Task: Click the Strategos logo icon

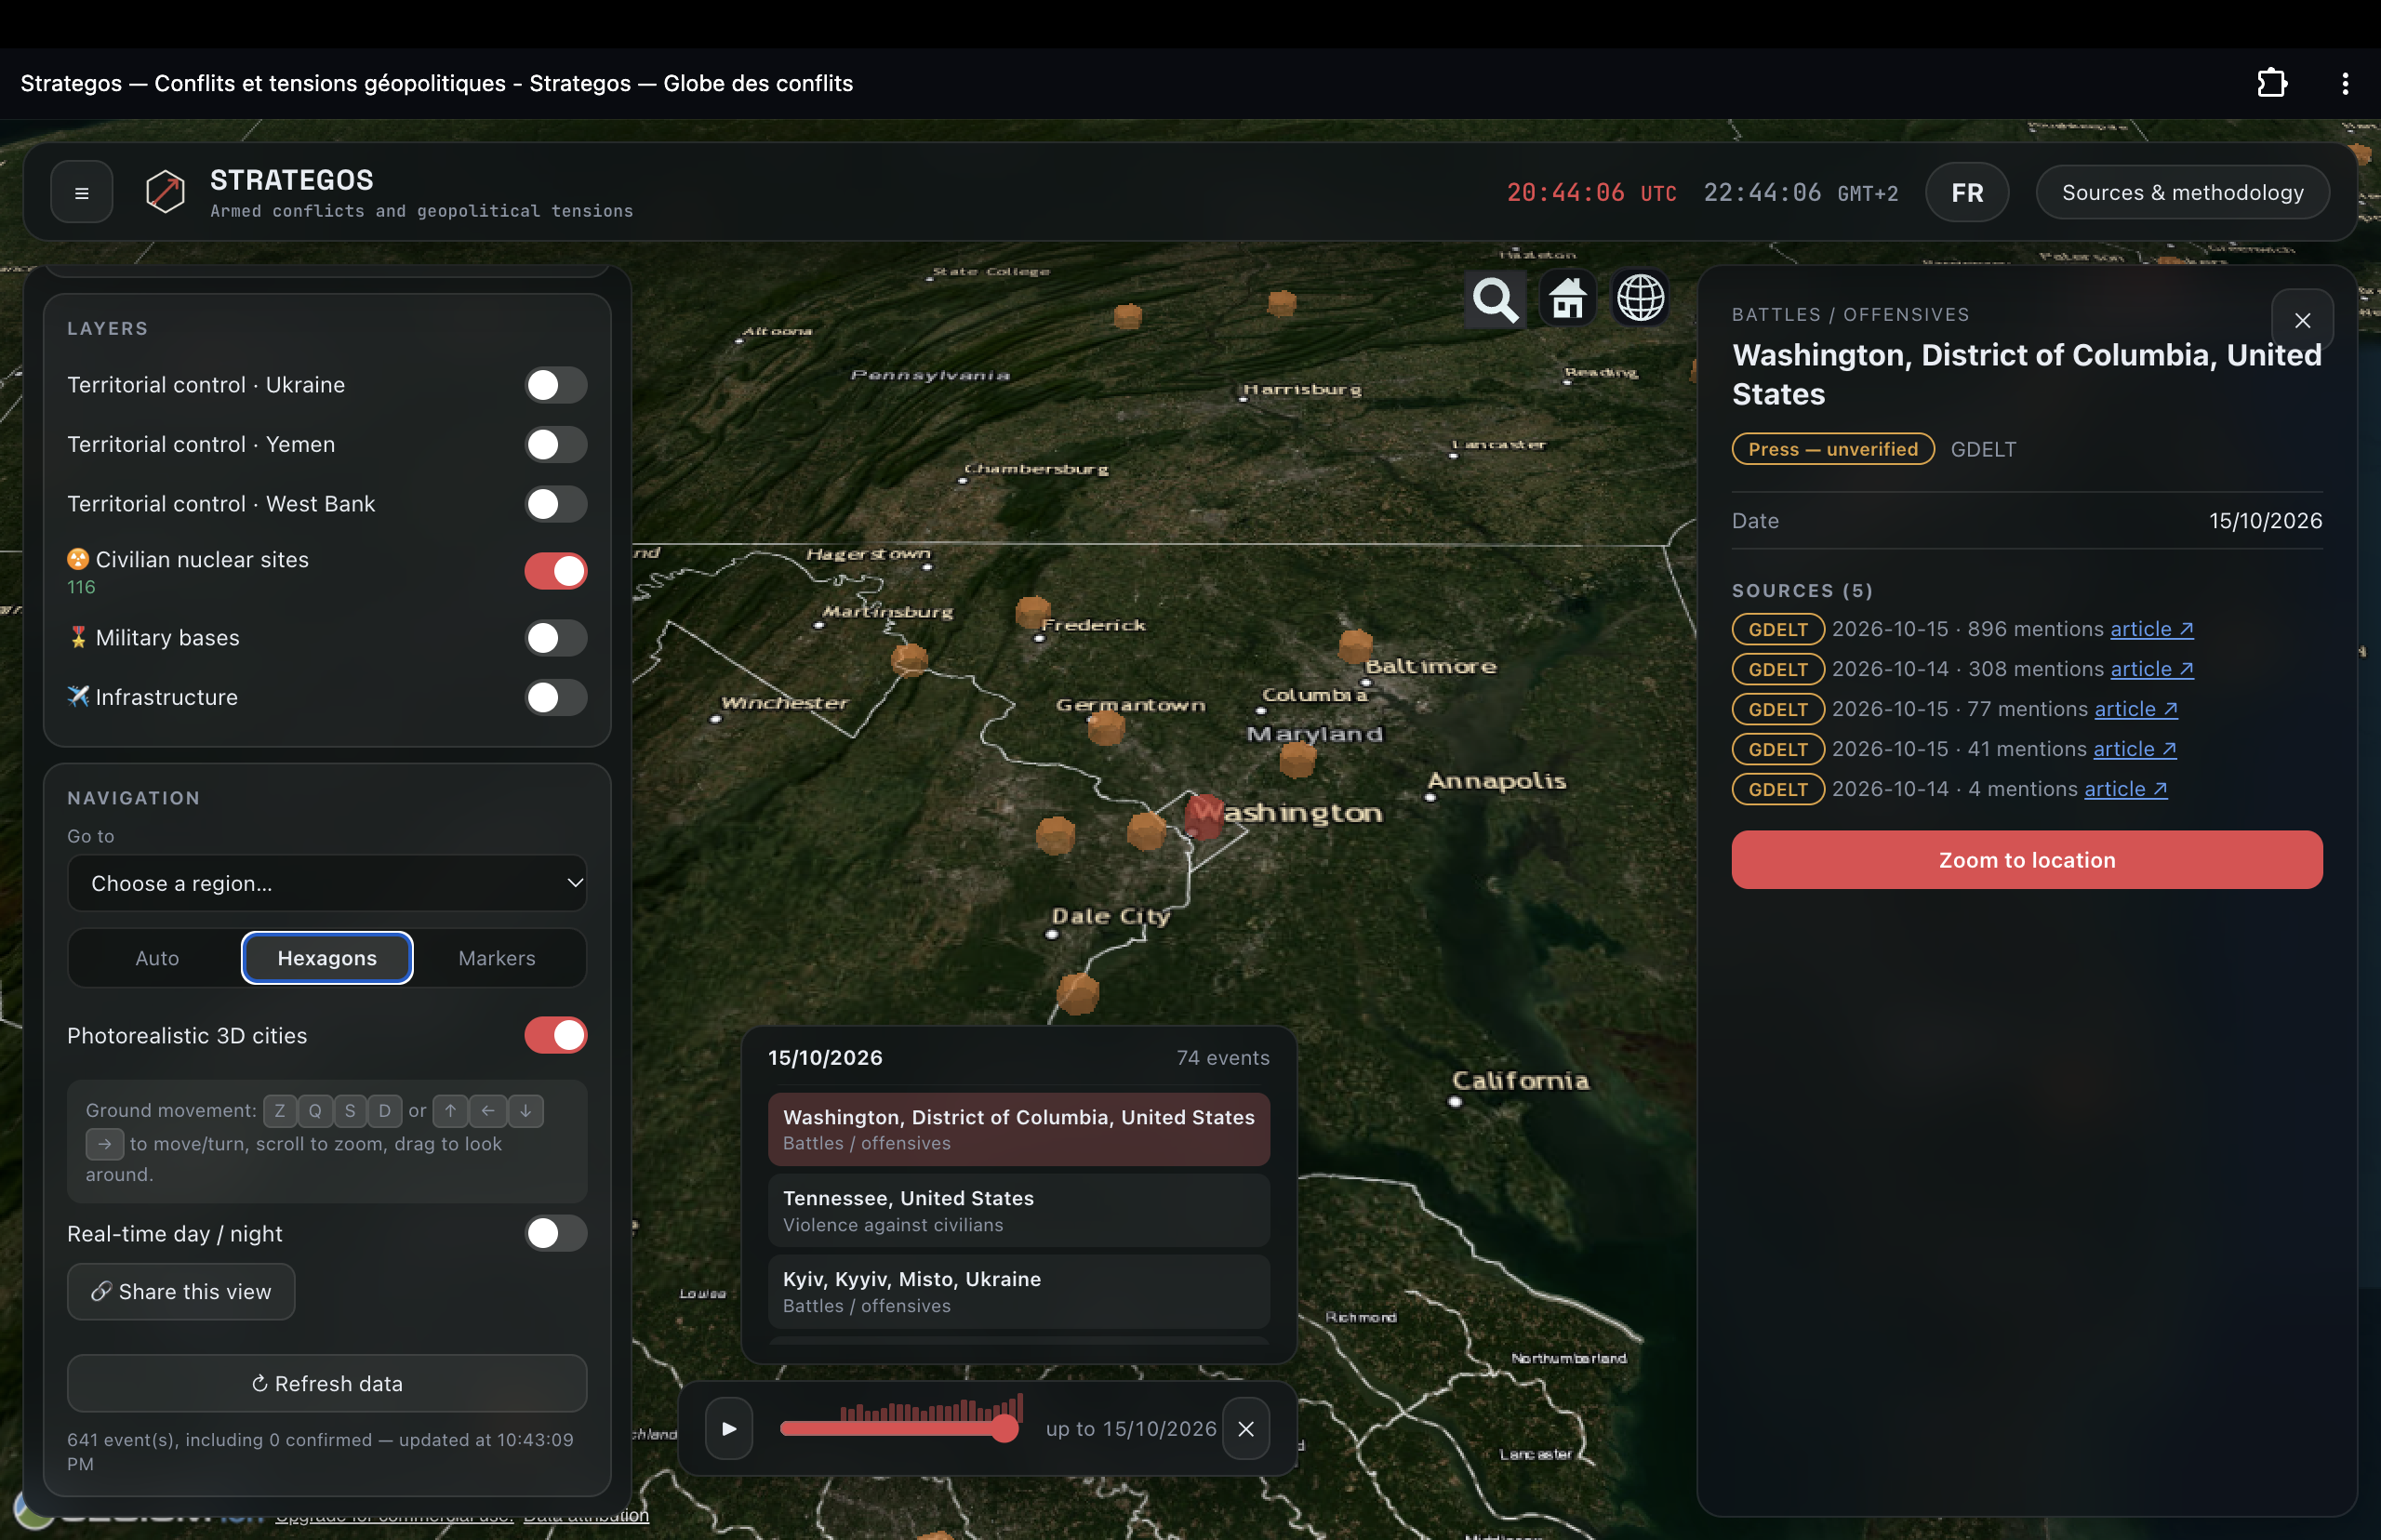Action: click(x=165, y=191)
